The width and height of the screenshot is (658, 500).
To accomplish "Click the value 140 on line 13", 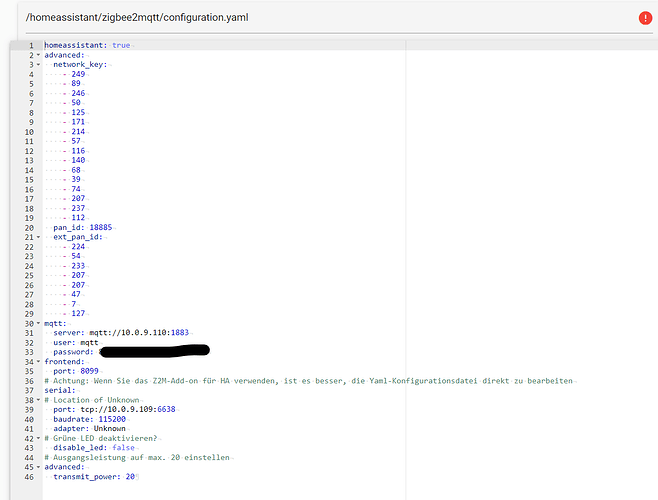I will click(78, 160).
